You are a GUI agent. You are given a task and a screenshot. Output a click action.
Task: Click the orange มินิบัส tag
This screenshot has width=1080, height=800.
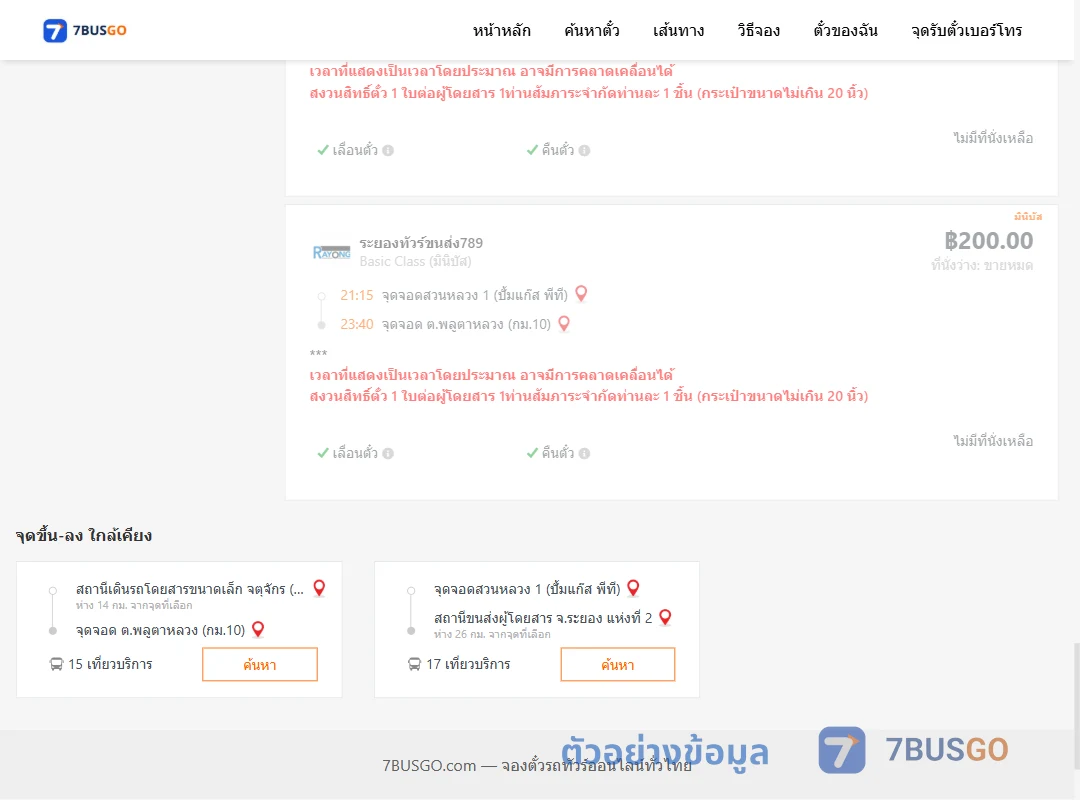tap(1028, 216)
